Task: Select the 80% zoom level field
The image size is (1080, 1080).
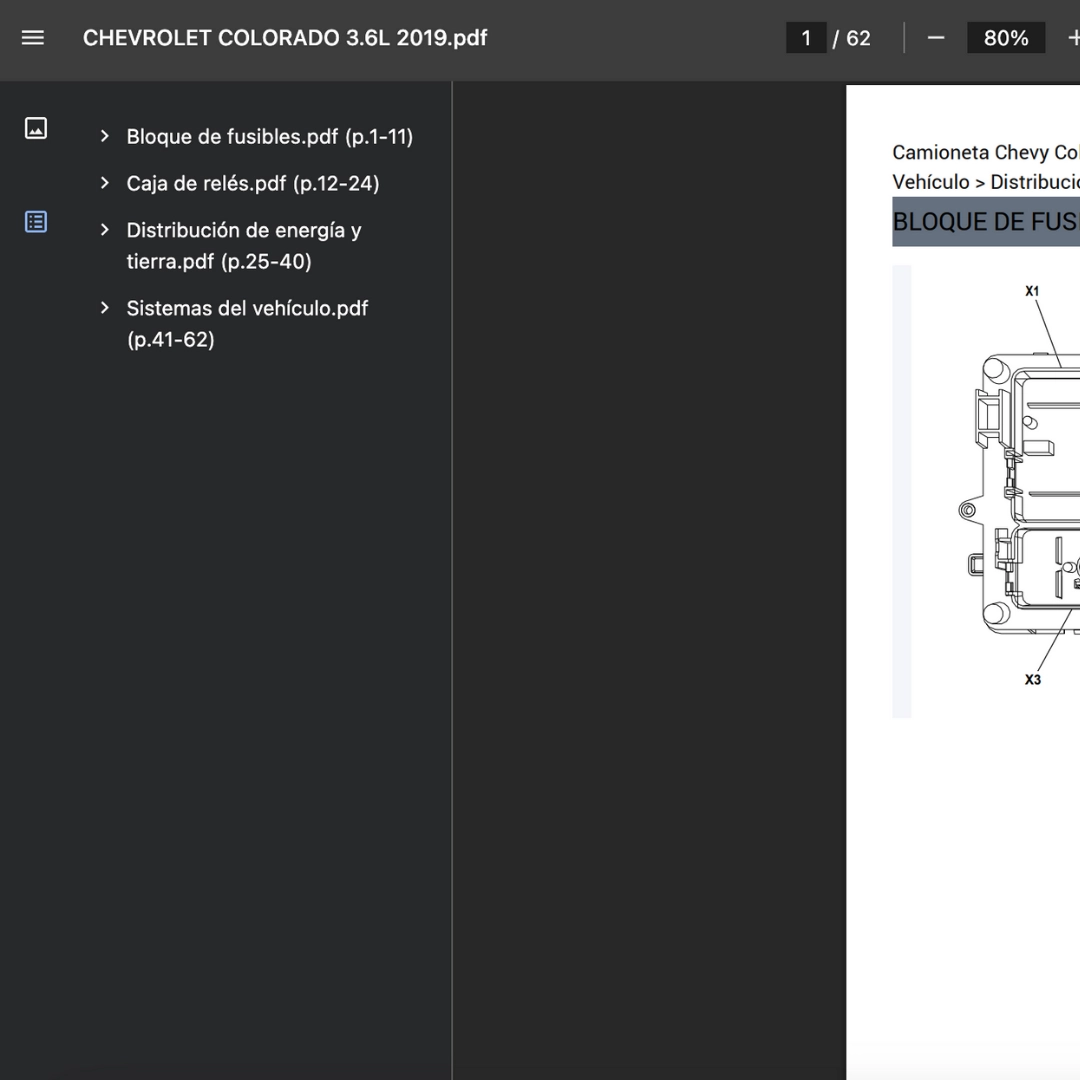Action: point(1005,38)
